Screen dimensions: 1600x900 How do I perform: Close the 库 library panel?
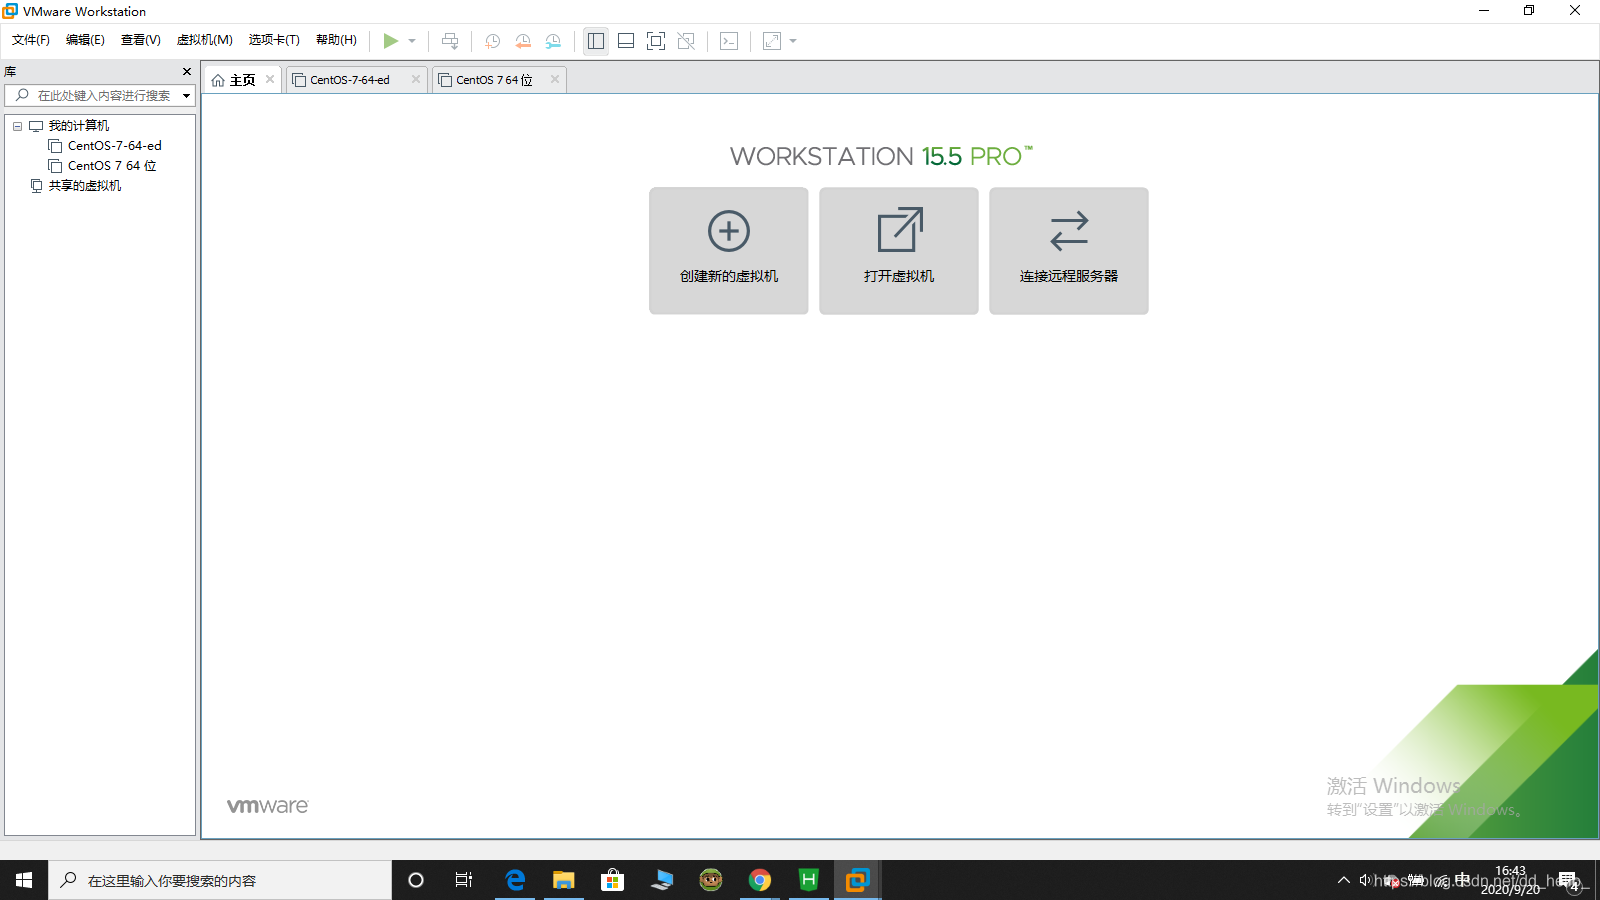pyautogui.click(x=187, y=71)
